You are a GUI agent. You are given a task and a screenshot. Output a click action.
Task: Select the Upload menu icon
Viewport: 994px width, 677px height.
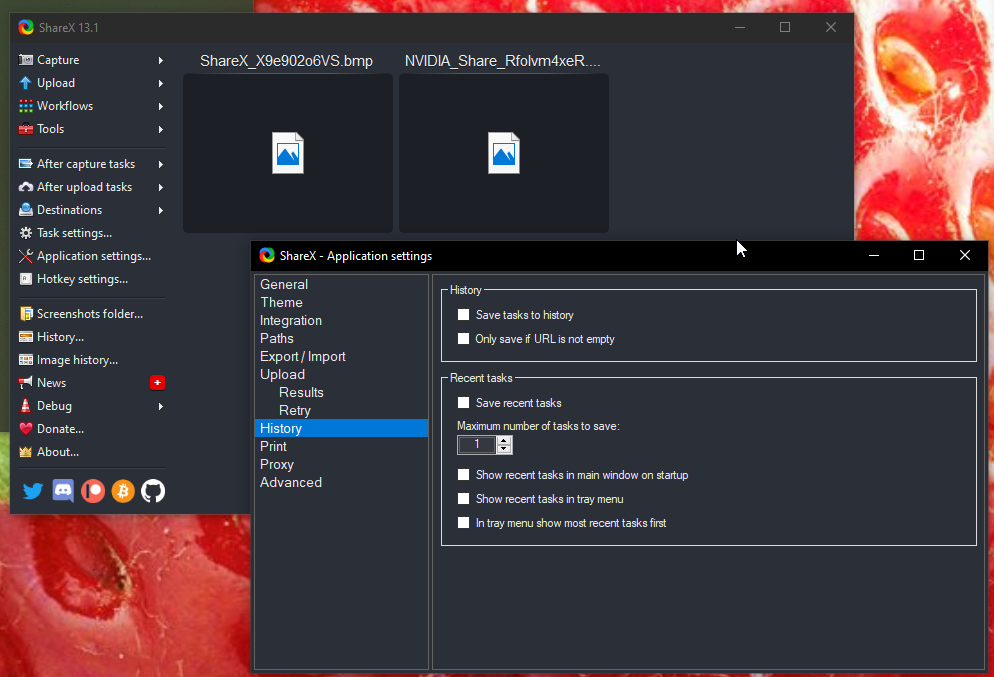point(24,82)
